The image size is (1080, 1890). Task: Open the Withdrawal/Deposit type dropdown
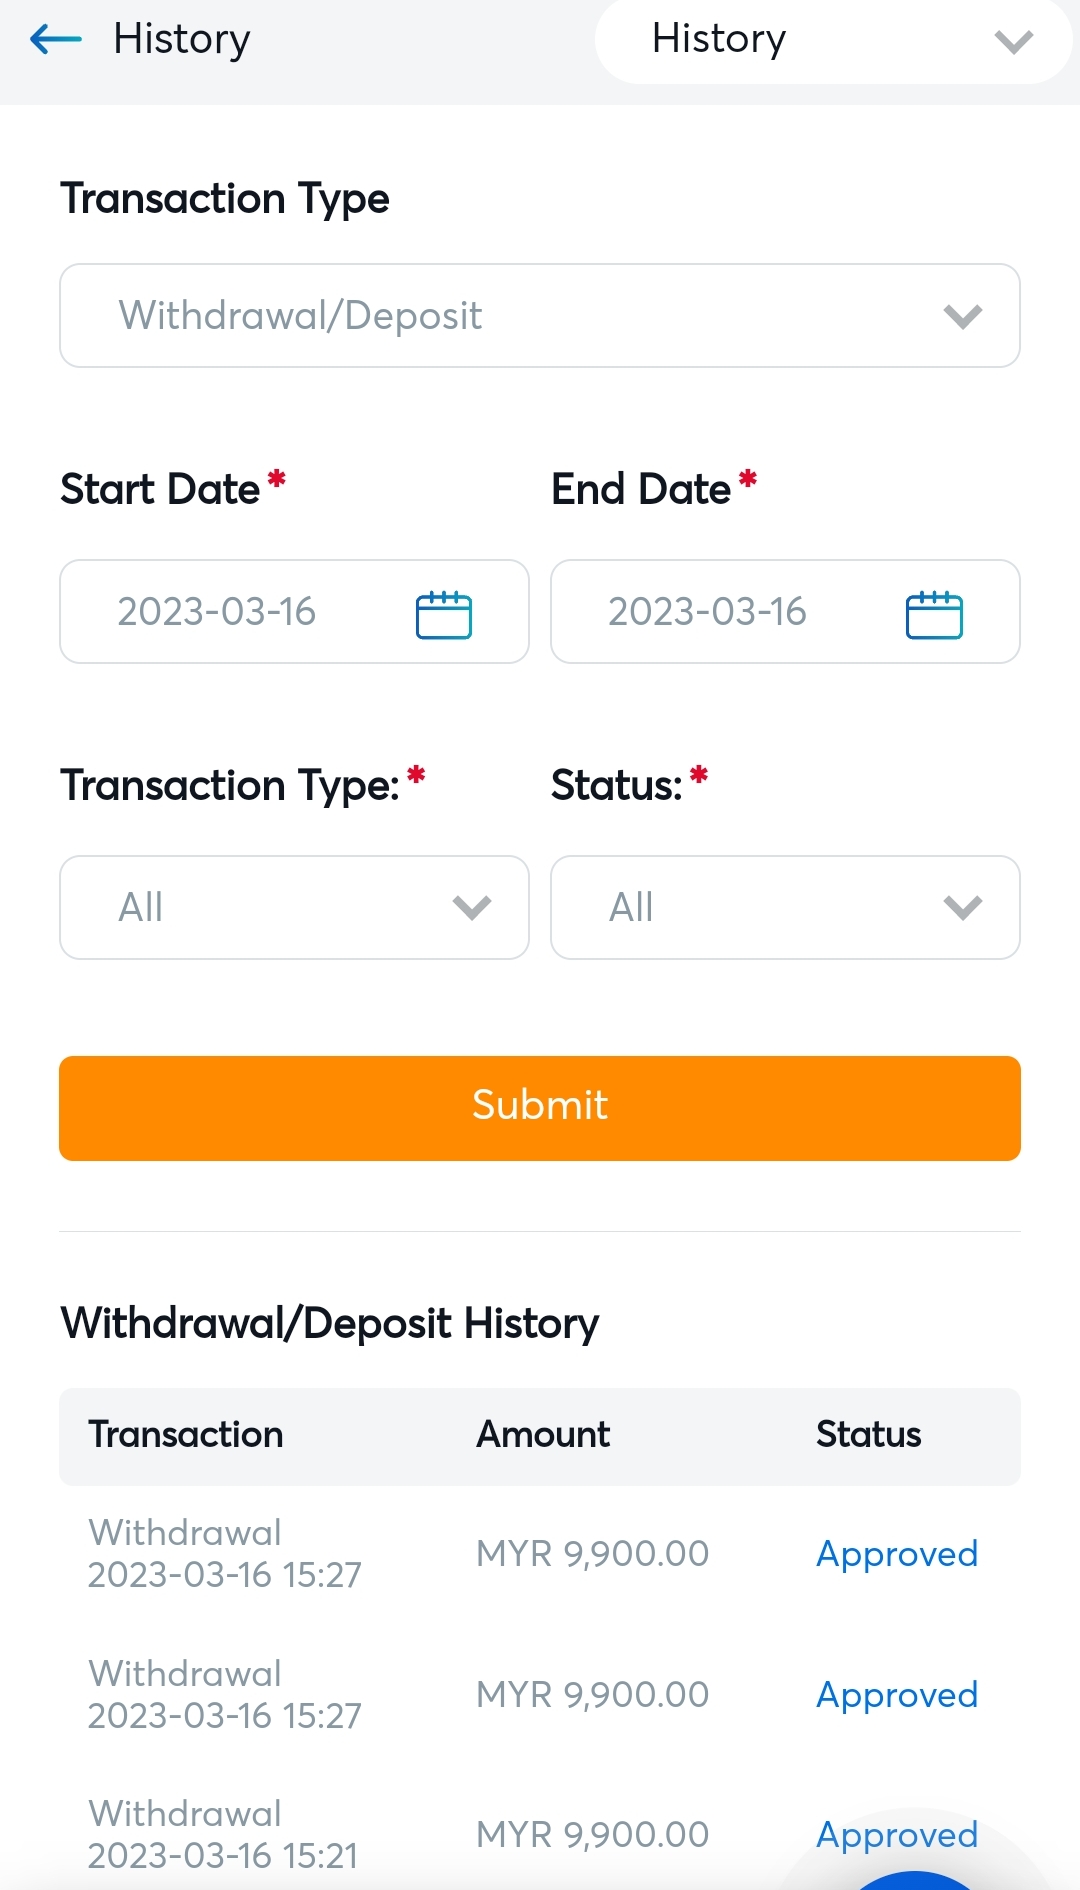point(540,316)
